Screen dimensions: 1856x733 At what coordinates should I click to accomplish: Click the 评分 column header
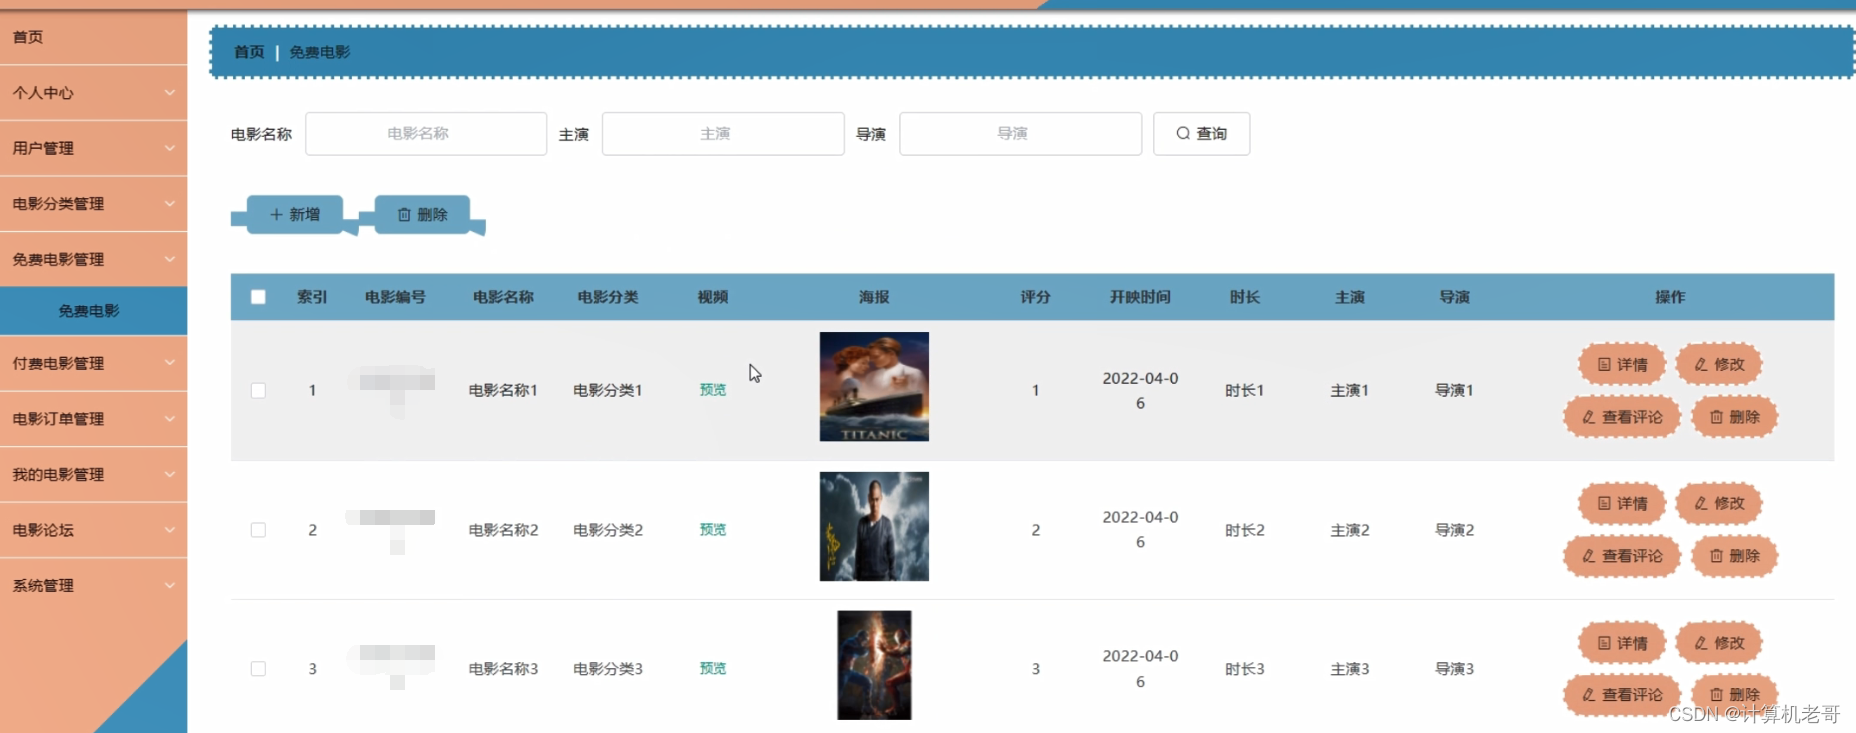coord(1035,297)
